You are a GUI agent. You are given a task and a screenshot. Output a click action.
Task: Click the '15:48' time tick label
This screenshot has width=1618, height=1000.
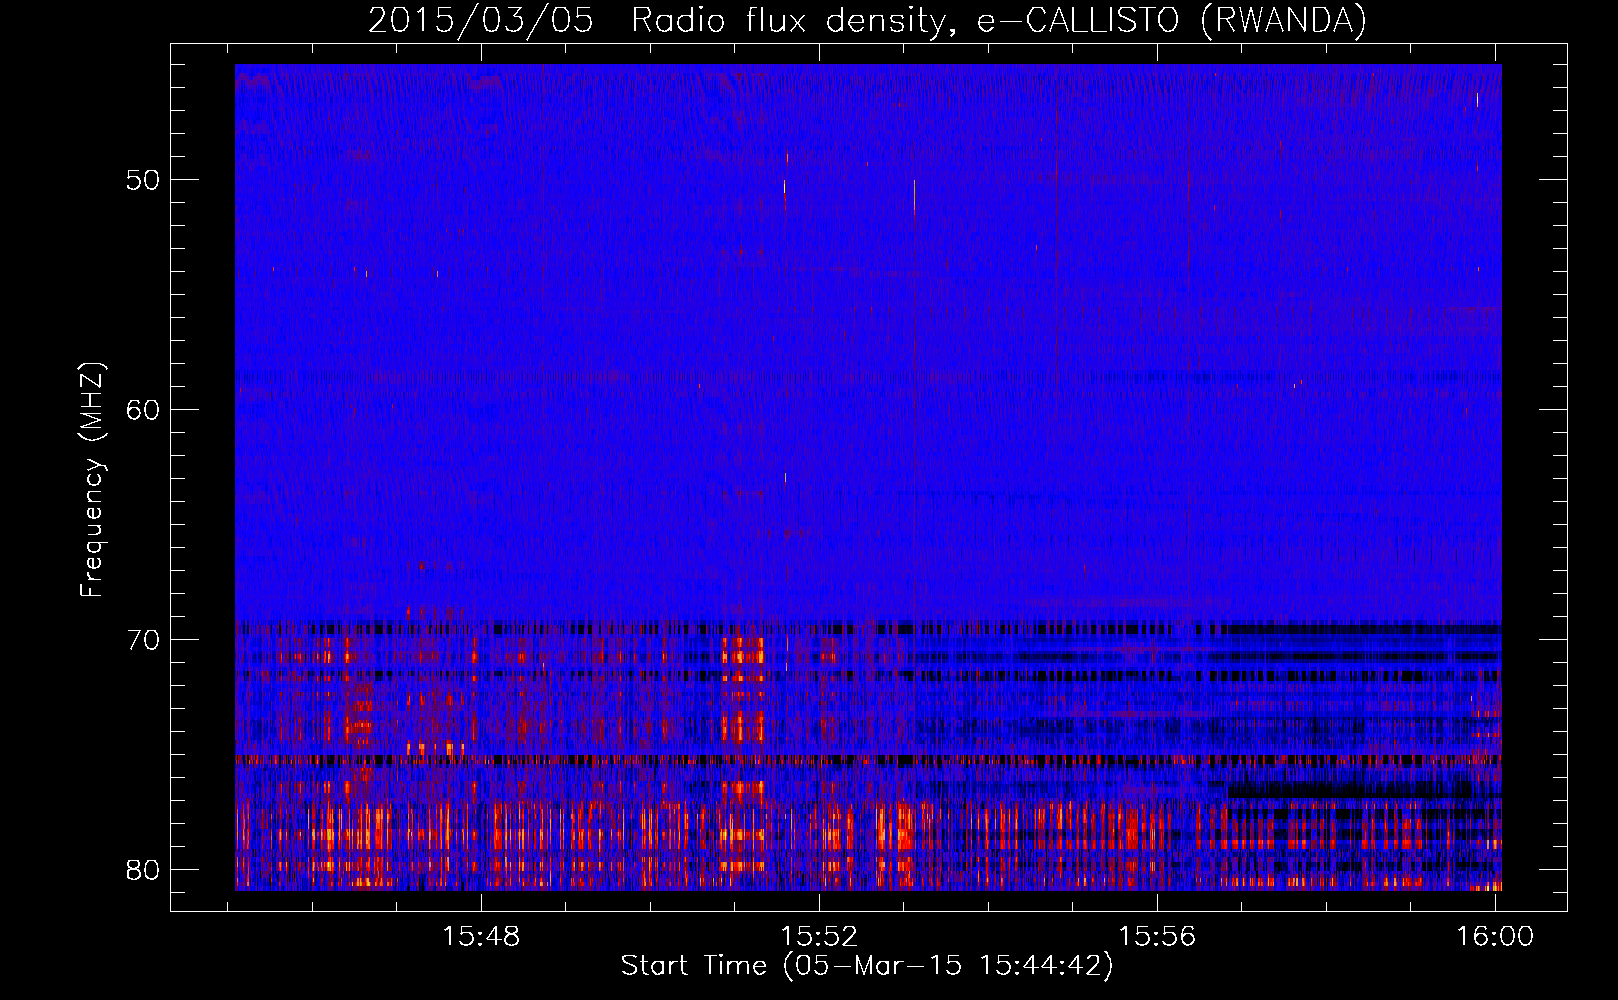click(x=482, y=936)
